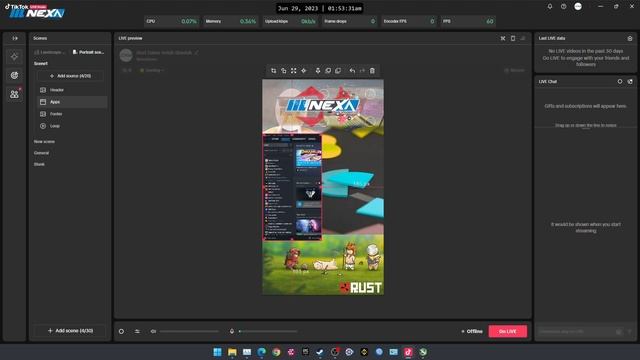Click the TikTok LIVE Studio taskbar icon

click(x=408, y=352)
